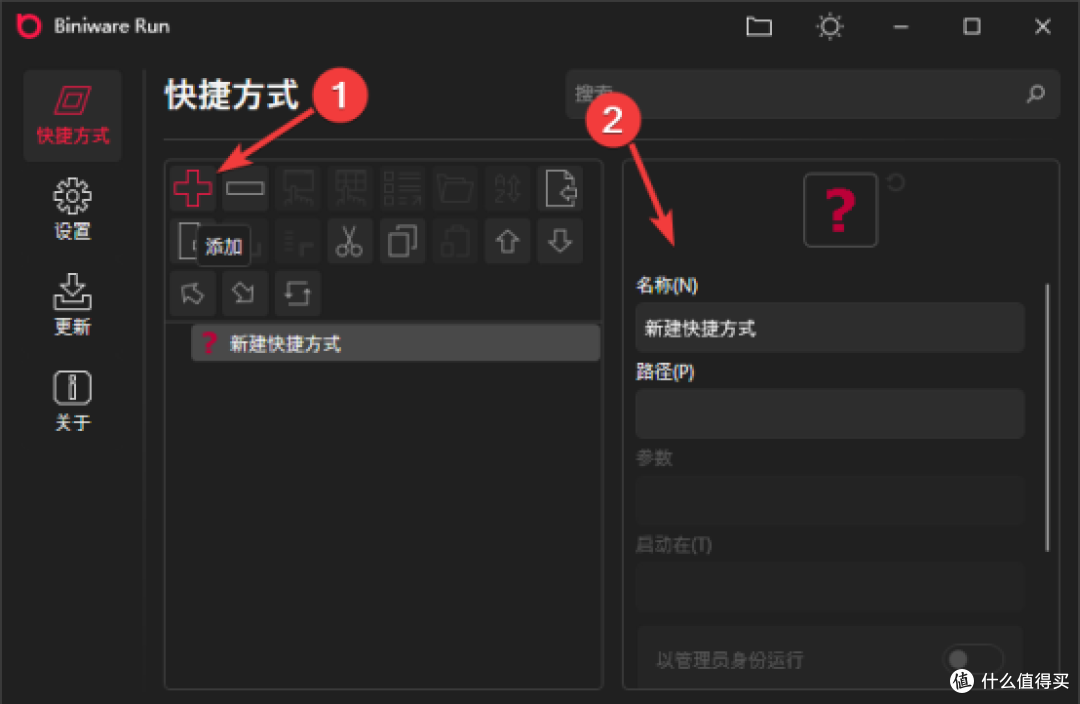Click the red question mark icon thumbnail
This screenshot has width=1080, height=704.
[x=840, y=210]
